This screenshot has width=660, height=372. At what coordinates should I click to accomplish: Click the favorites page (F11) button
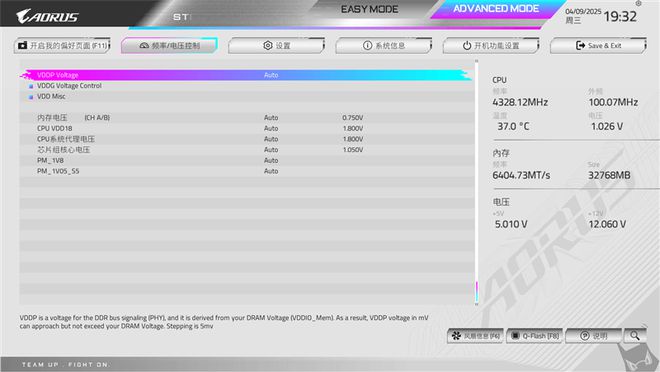click(62, 45)
